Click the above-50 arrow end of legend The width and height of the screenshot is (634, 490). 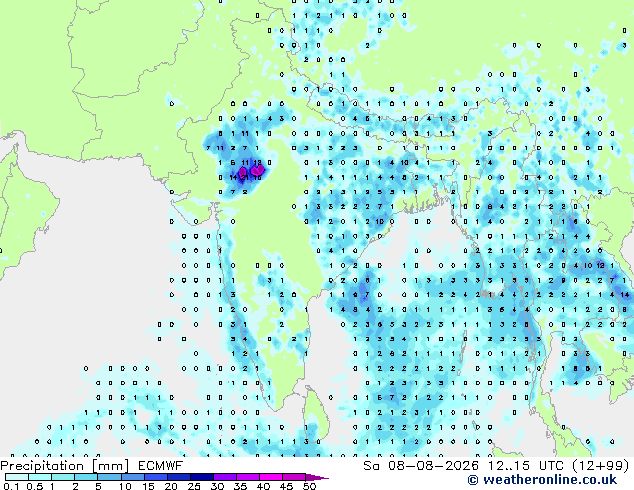click(x=316, y=477)
